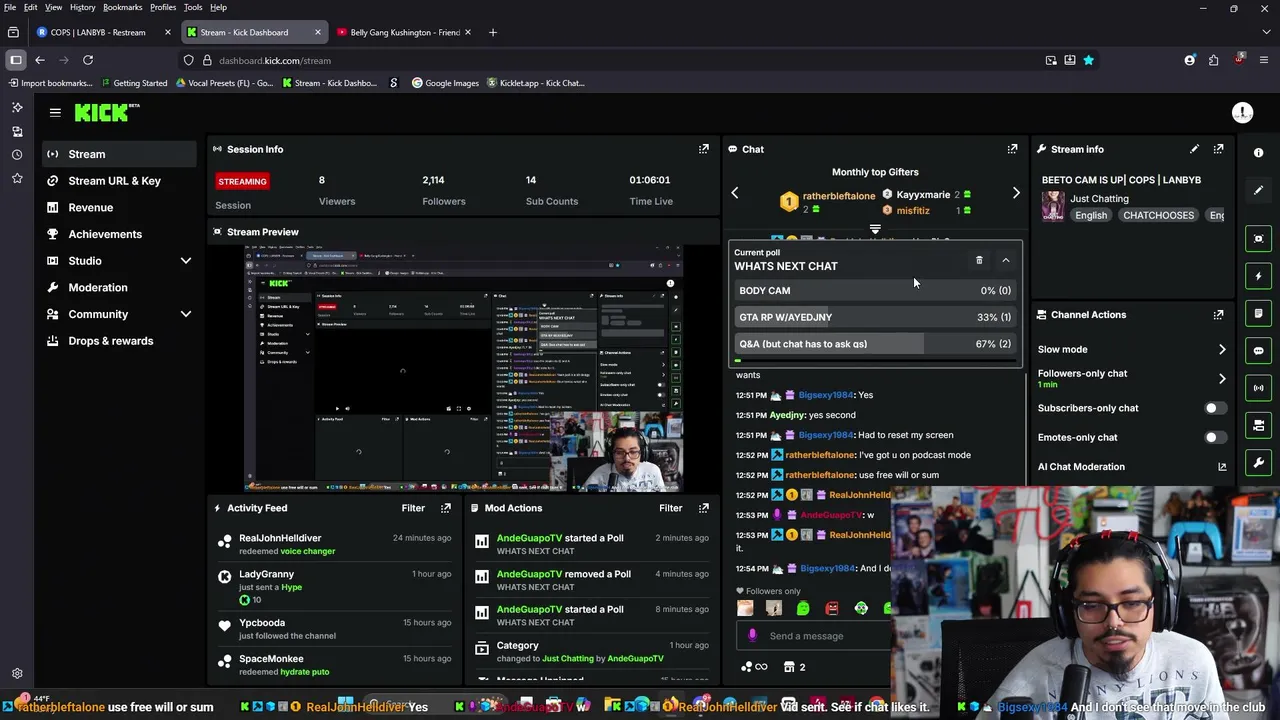Vote GTA RP W/AYEDJNY poll option
The image size is (1280, 720).
(x=875, y=317)
